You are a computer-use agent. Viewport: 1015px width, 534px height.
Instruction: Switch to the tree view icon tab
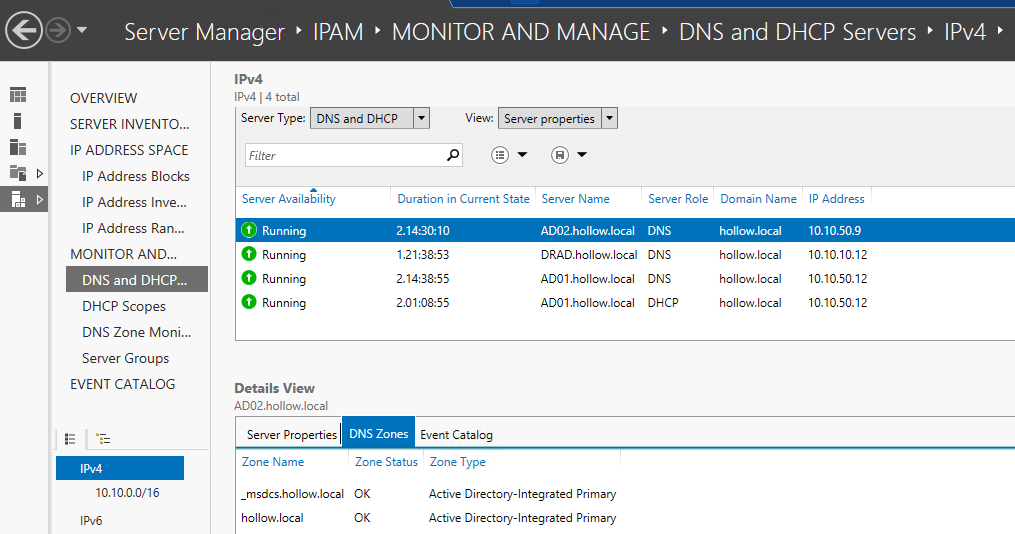[x=102, y=438]
